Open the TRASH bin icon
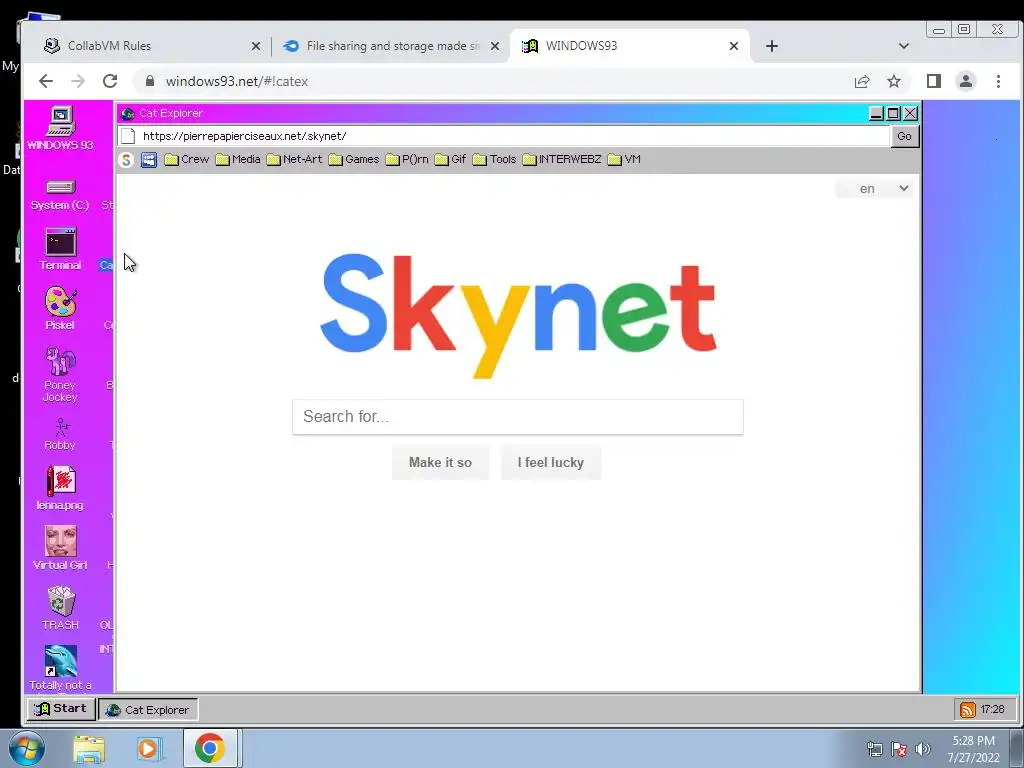Viewport: 1024px width, 768px height. (x=60, y=608)
